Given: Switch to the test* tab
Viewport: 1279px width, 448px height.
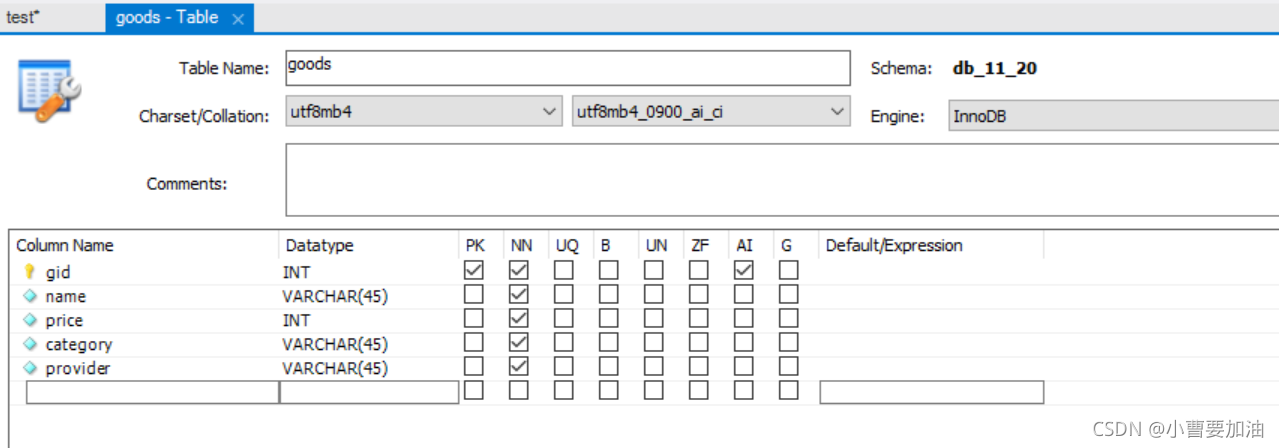Looking at the screenshot, I should (x=23, y=18).
